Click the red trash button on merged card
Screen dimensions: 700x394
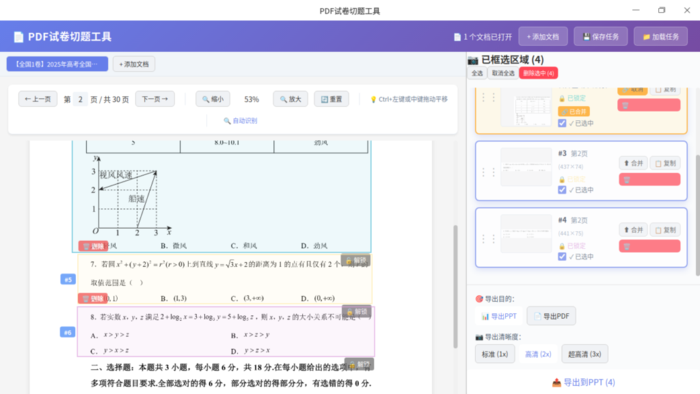(649, 105)
